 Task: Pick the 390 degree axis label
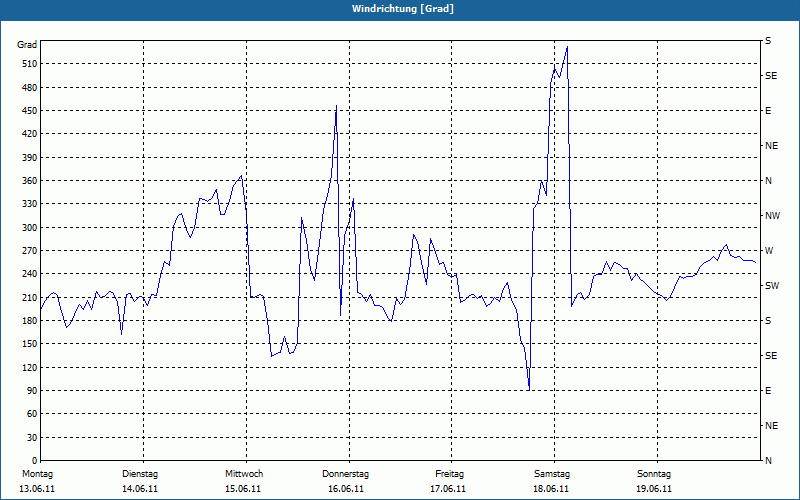(29, 157)
